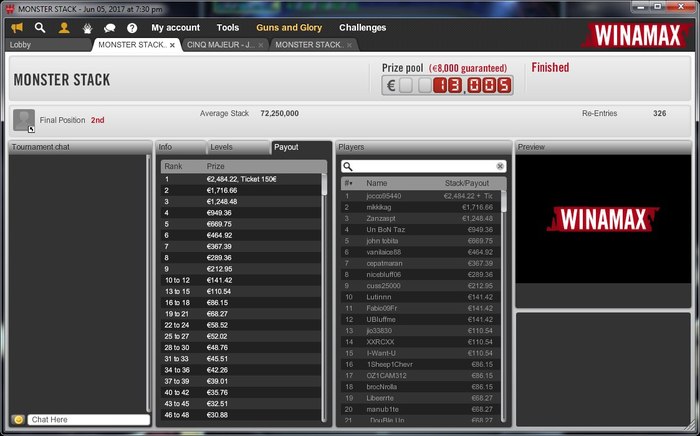The image size is (700, 436).
Task: Select player OZ1CAM312 row
Action: (x=421, y=375)
